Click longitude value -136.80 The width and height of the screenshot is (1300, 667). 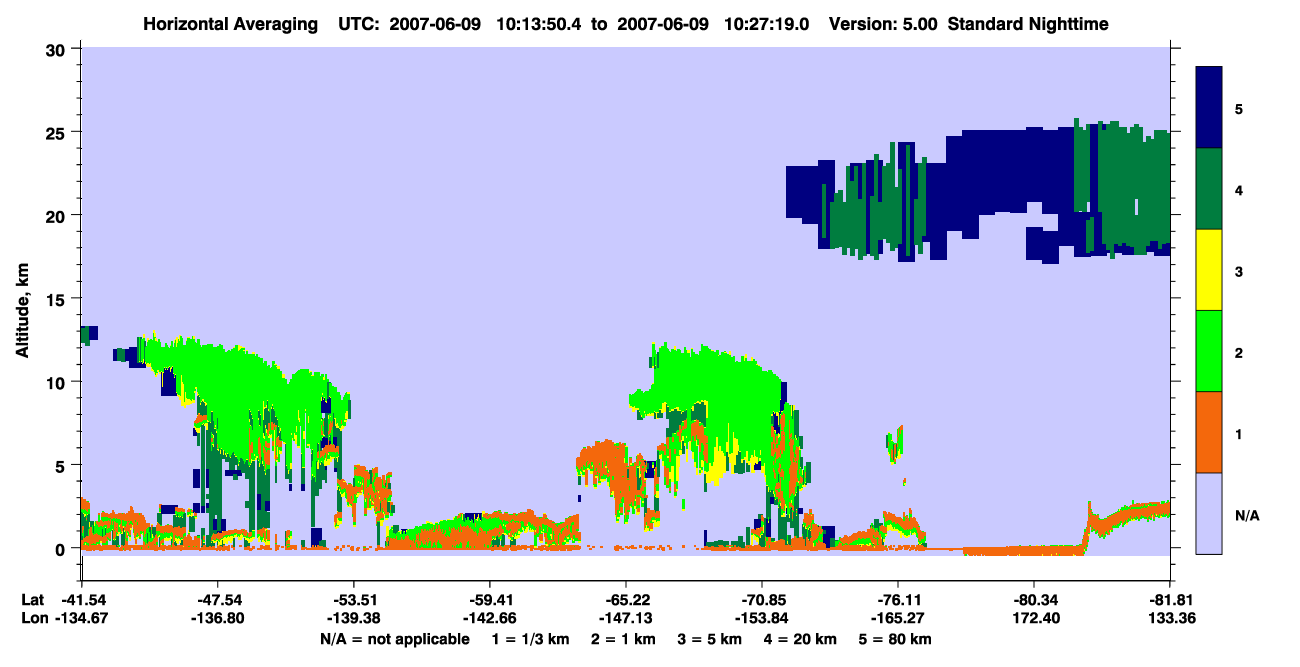pos(217,619)
